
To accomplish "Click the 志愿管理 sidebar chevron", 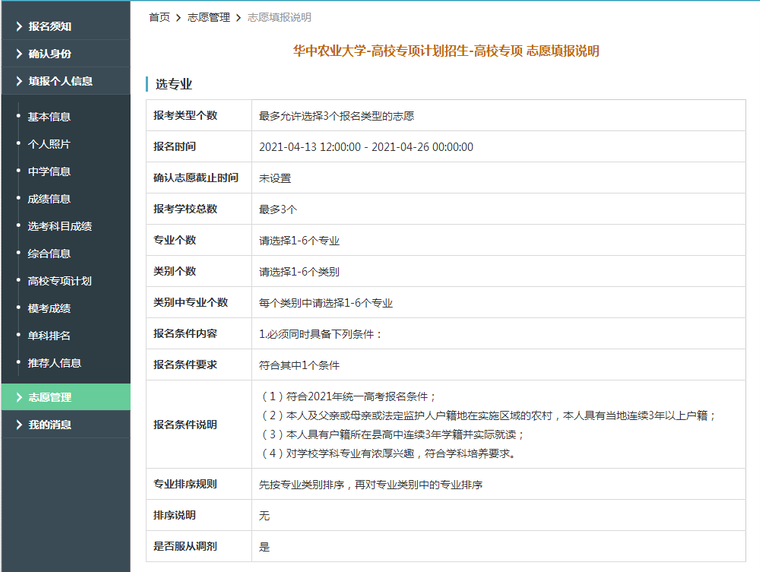I will tap(19, 397).
